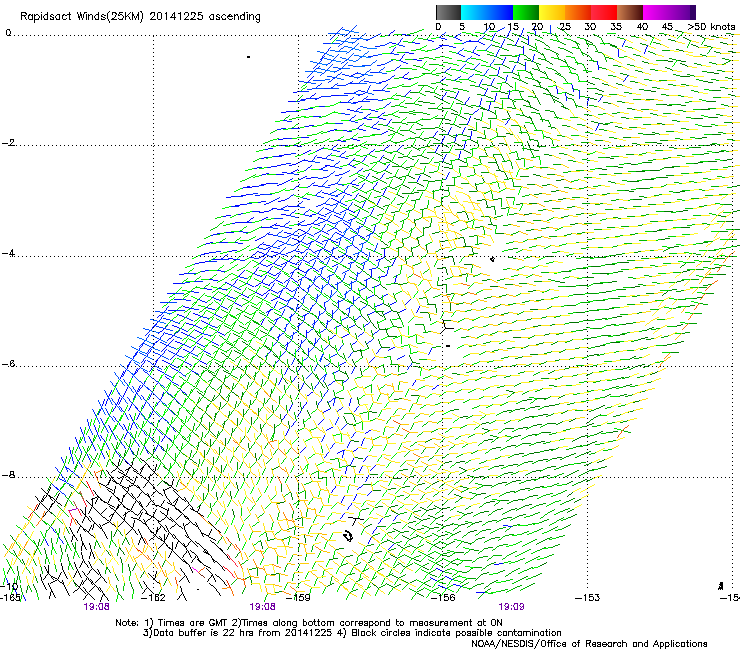This screenshot has height=650, width=740.
Task: Click the magenta-purple 40-50 knots legend swatch
Action: click(669, 12)
